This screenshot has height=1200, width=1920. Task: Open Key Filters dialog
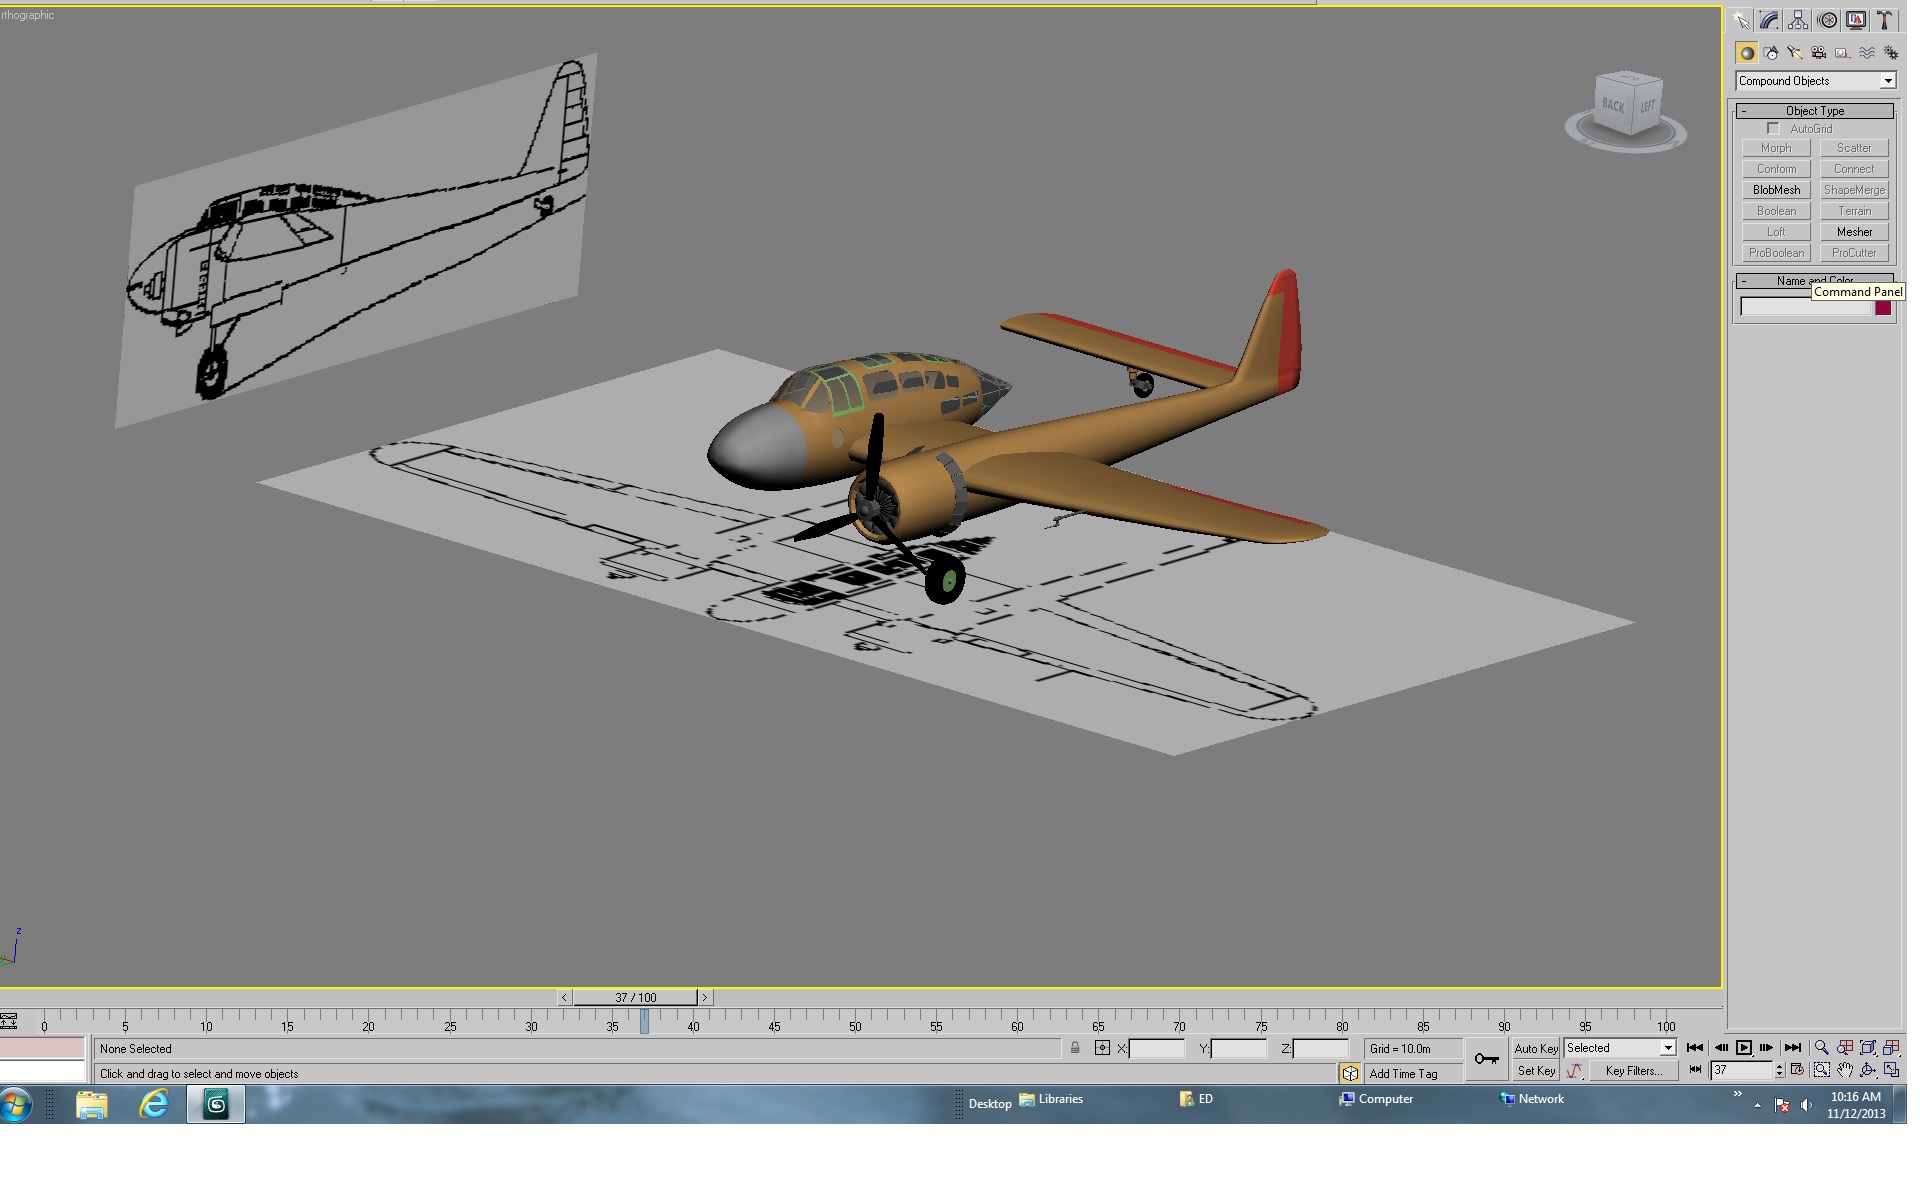[x=1634, y=1071]
